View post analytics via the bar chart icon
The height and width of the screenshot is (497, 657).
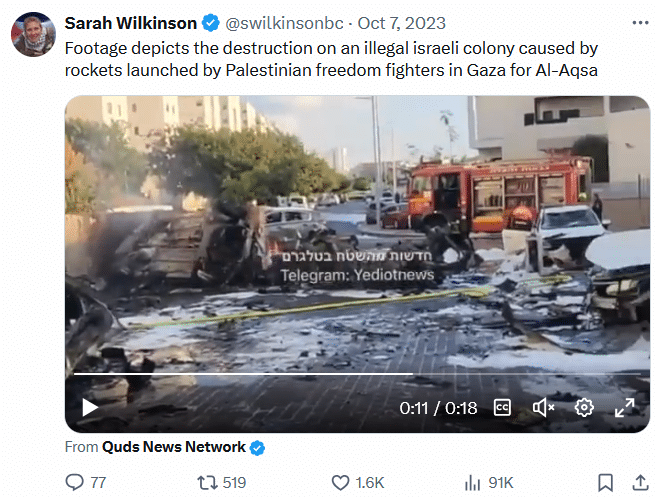472,483
